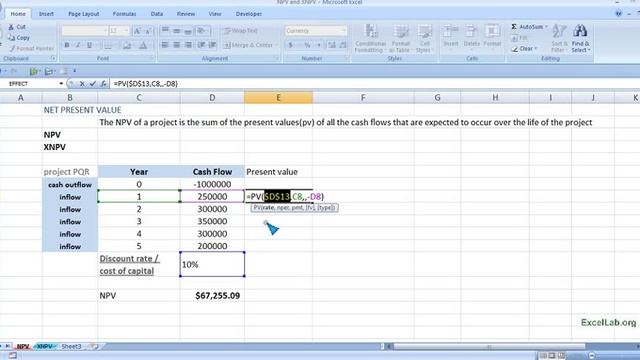Open Cell Styles gallery
Screen dimensions: 640x360
[424, 38]
